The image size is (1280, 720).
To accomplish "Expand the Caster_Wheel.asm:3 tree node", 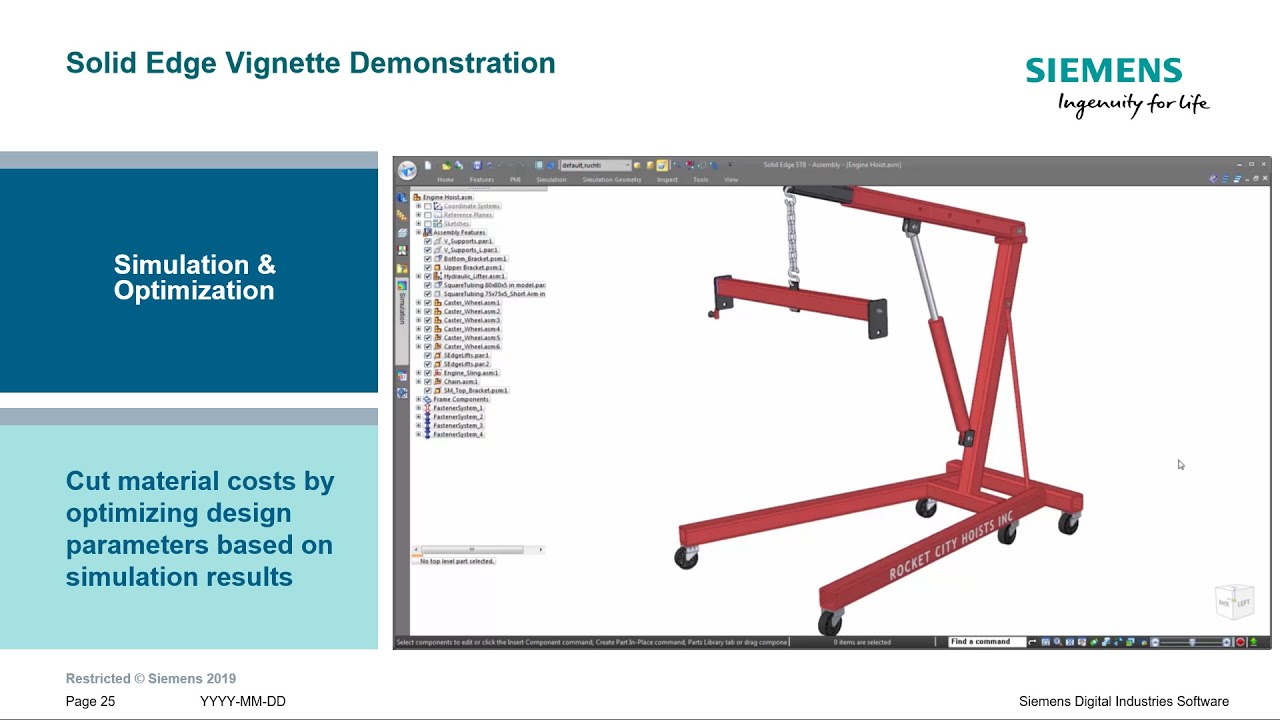I will 418,320.
